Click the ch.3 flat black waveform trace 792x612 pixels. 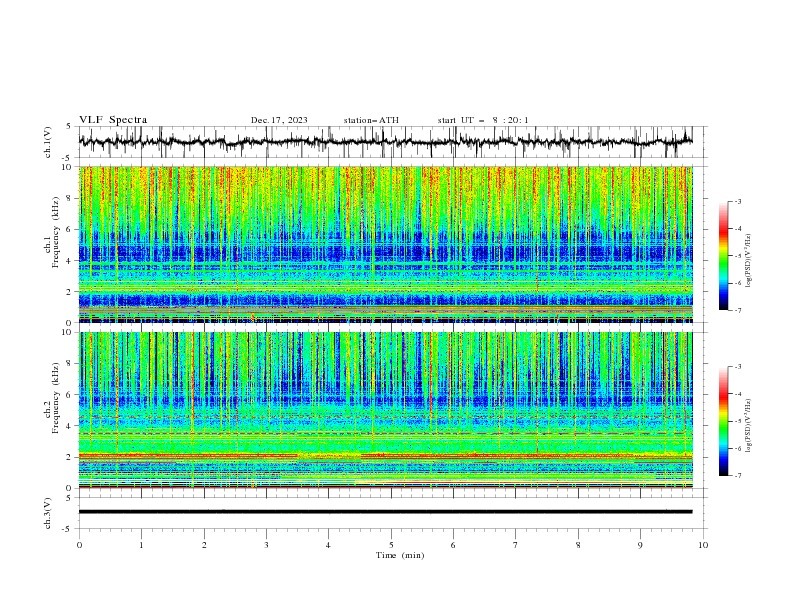[x=385, y=512]
